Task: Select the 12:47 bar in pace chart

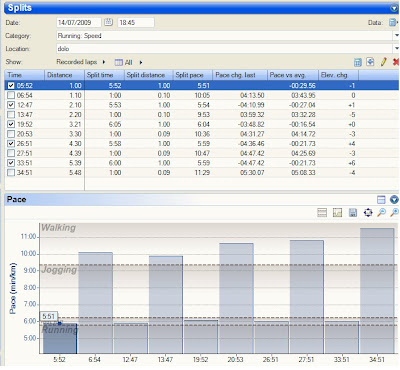Action: click(131, 338)
